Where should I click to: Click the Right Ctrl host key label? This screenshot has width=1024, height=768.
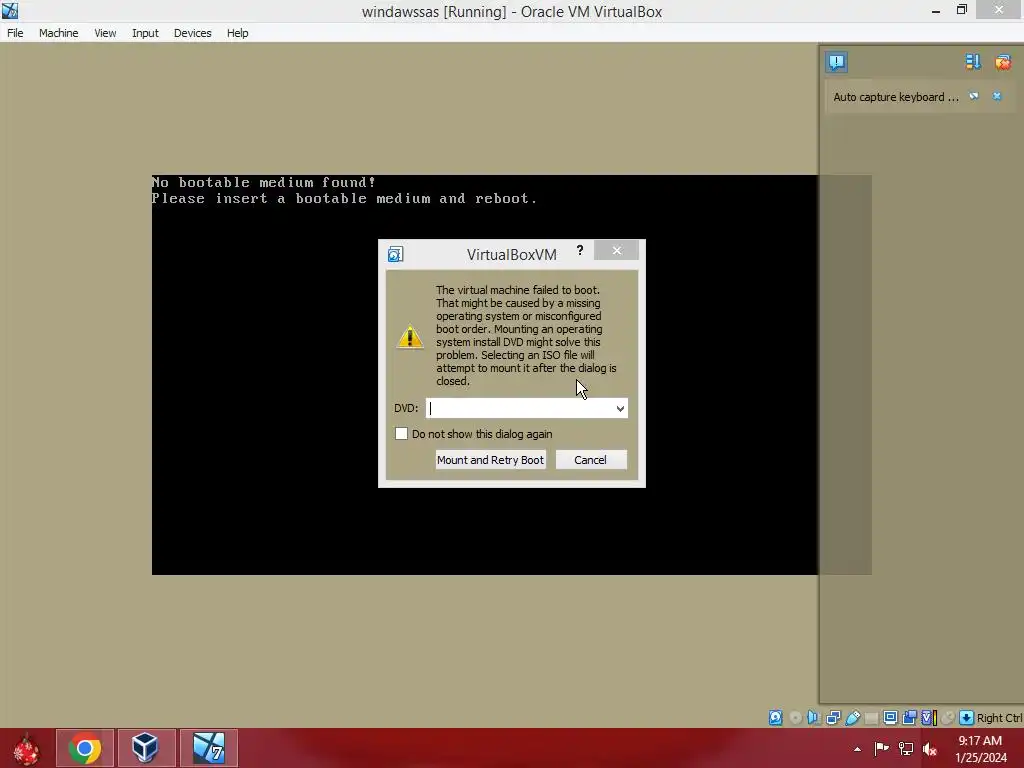tap(1000, 718)
